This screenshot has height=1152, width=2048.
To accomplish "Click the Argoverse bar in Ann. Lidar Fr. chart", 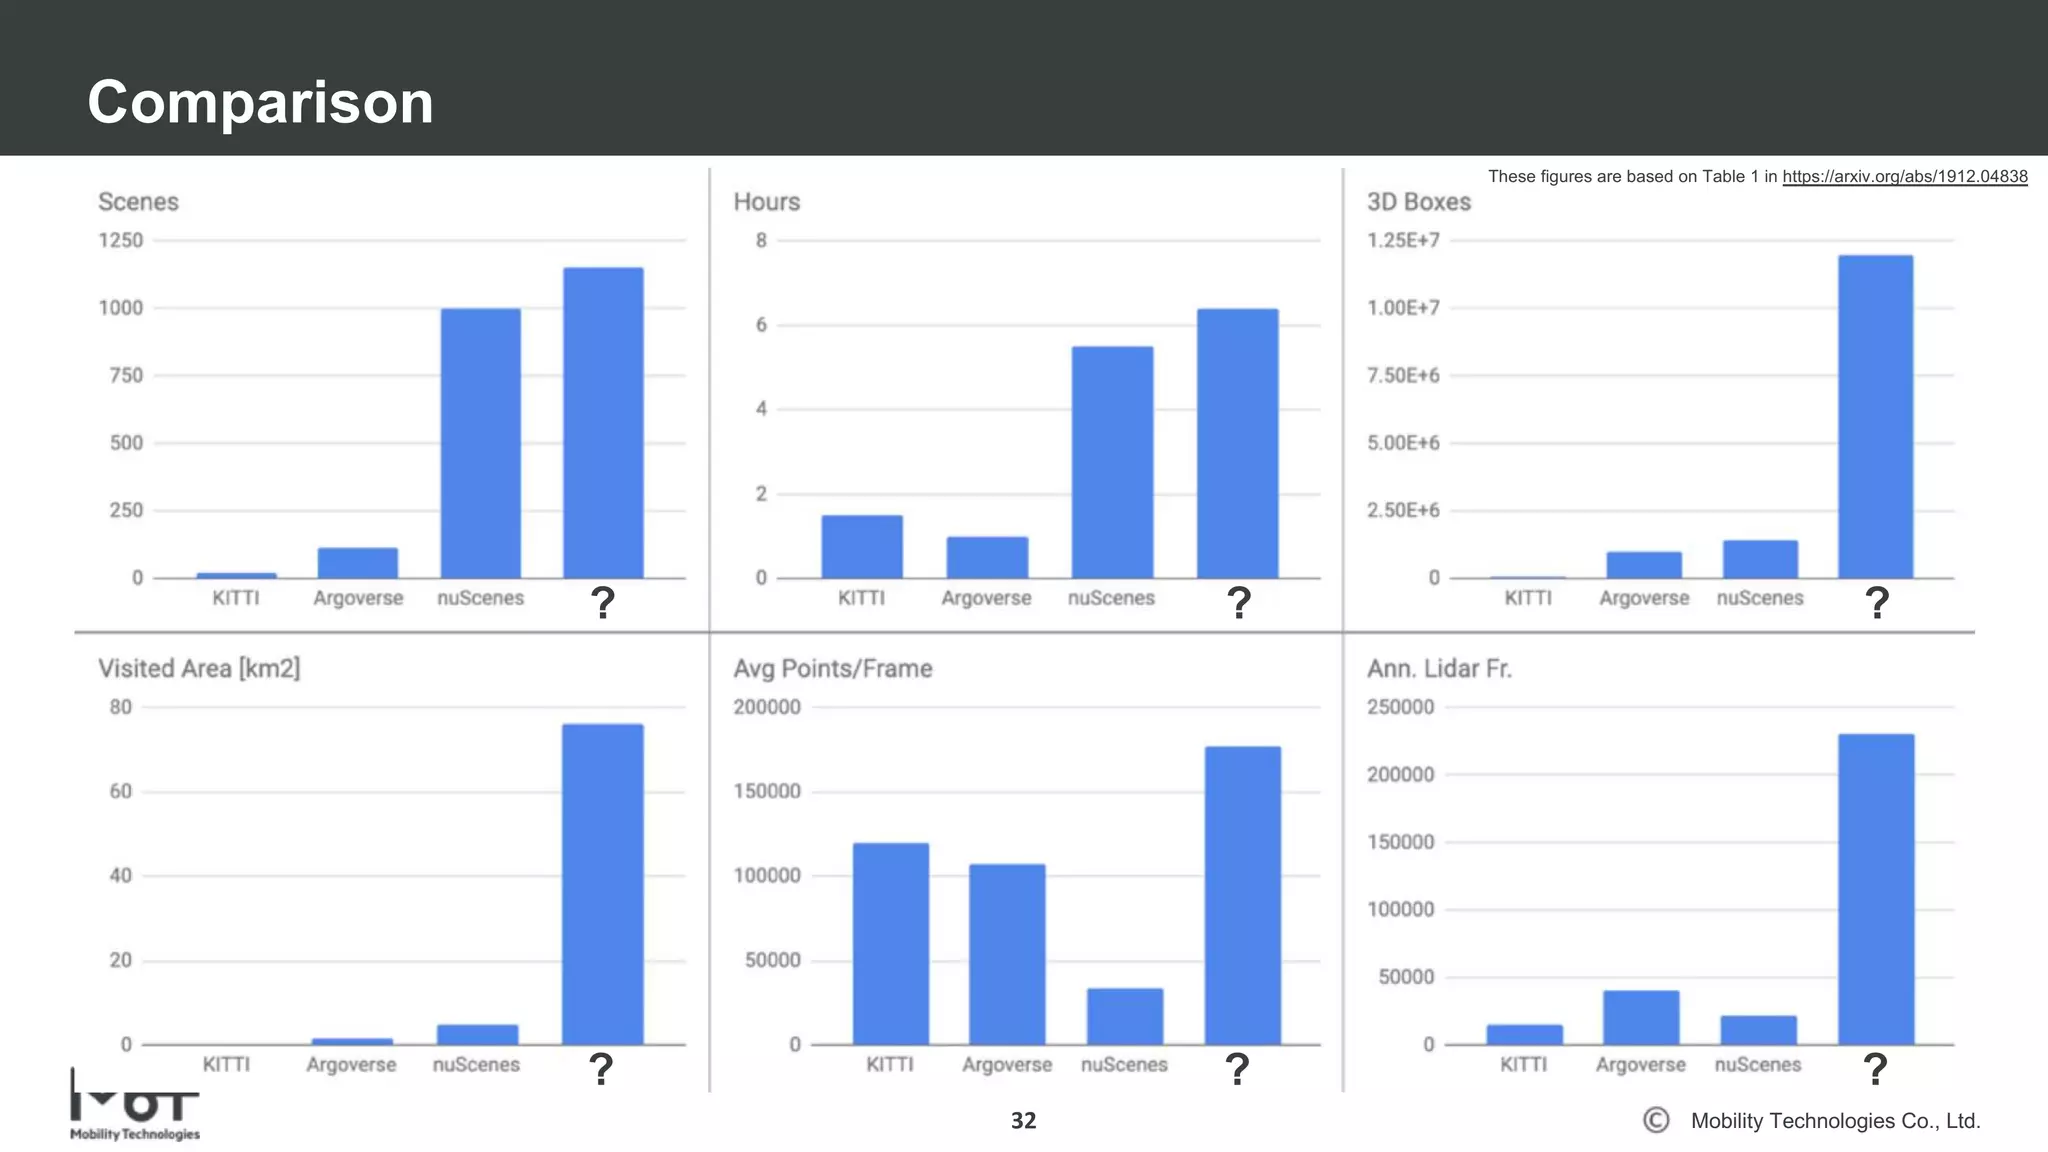I will [1640, 1017].
